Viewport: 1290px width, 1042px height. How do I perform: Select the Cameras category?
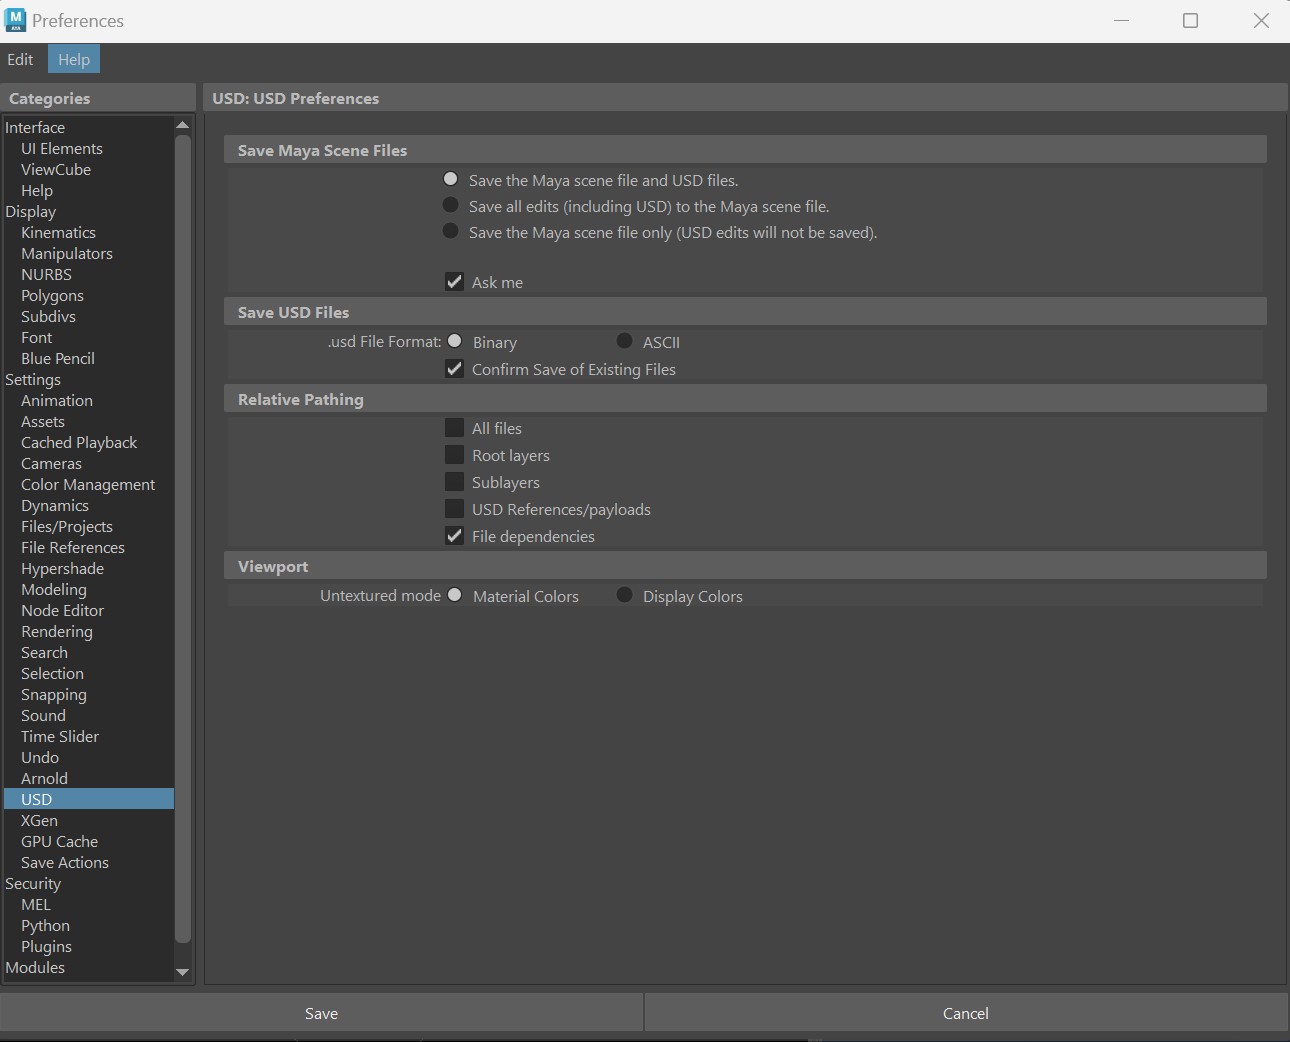pos(51,463)
